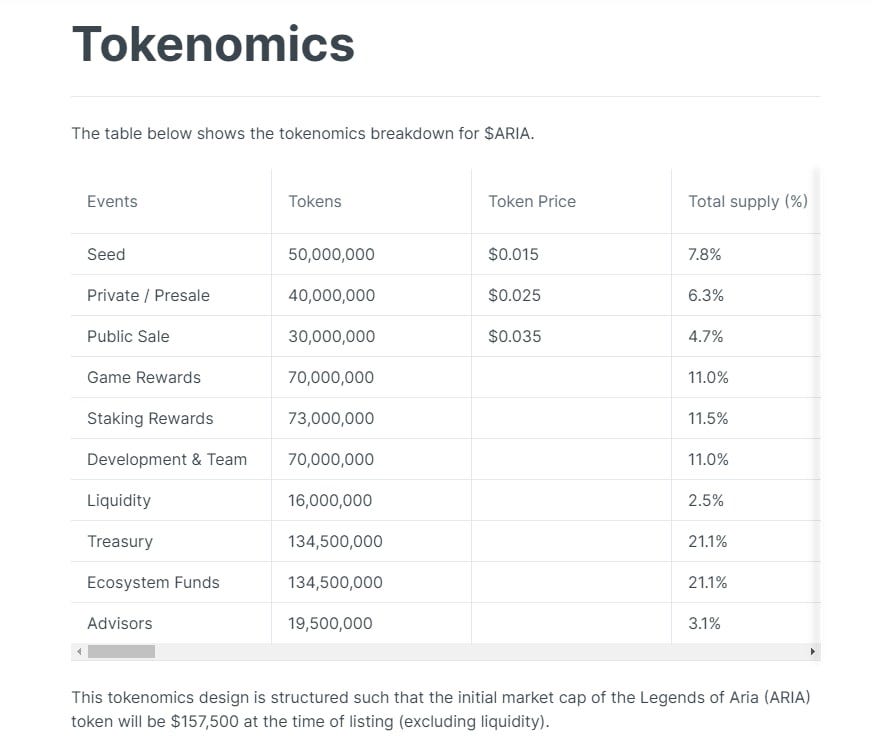Select the Events column header

112,201
